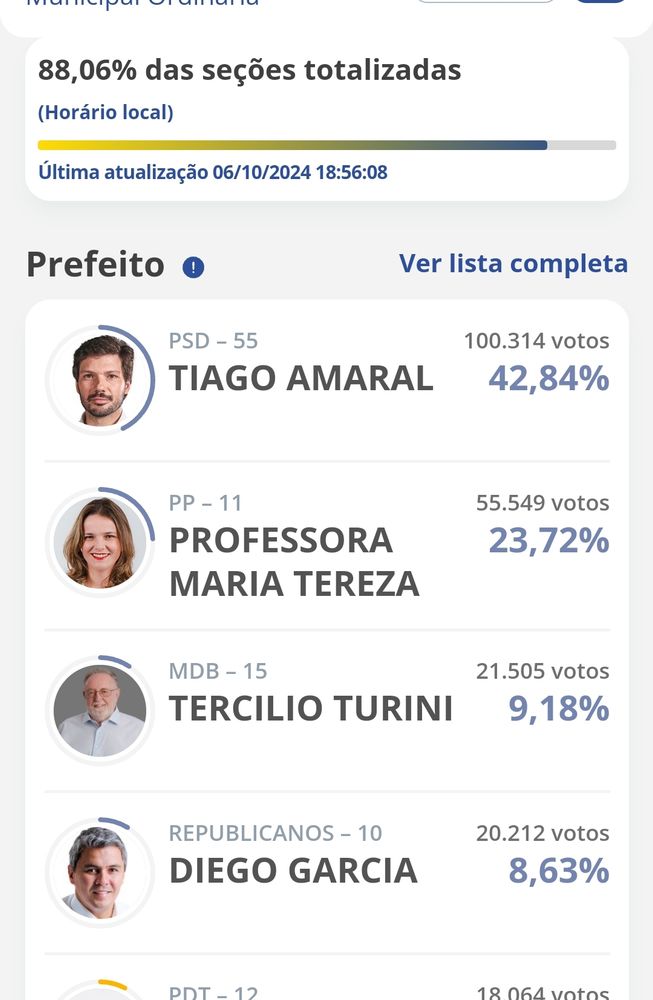Open the Ver lista completa link
Screen dimensions: 653x1000
click(x=513, y=263)
